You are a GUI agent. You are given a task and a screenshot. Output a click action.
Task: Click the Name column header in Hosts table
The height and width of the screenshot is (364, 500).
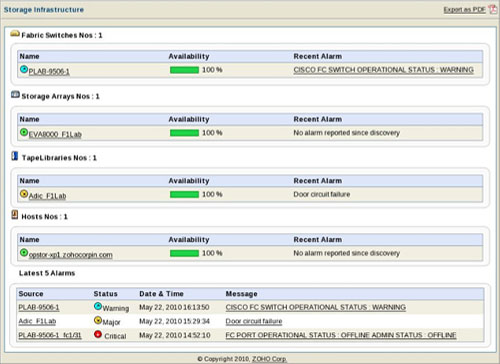[x=29, y=240]
